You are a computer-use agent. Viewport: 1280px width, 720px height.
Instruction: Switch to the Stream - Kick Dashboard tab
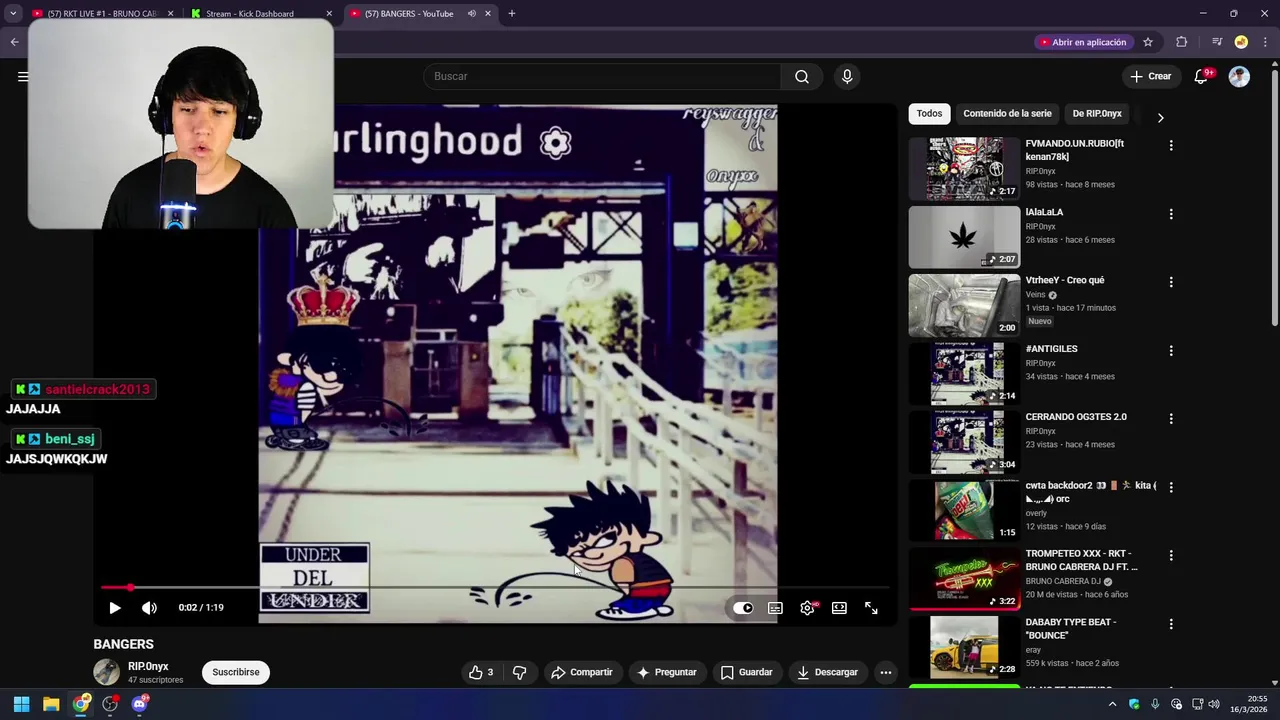click(262, 13)
